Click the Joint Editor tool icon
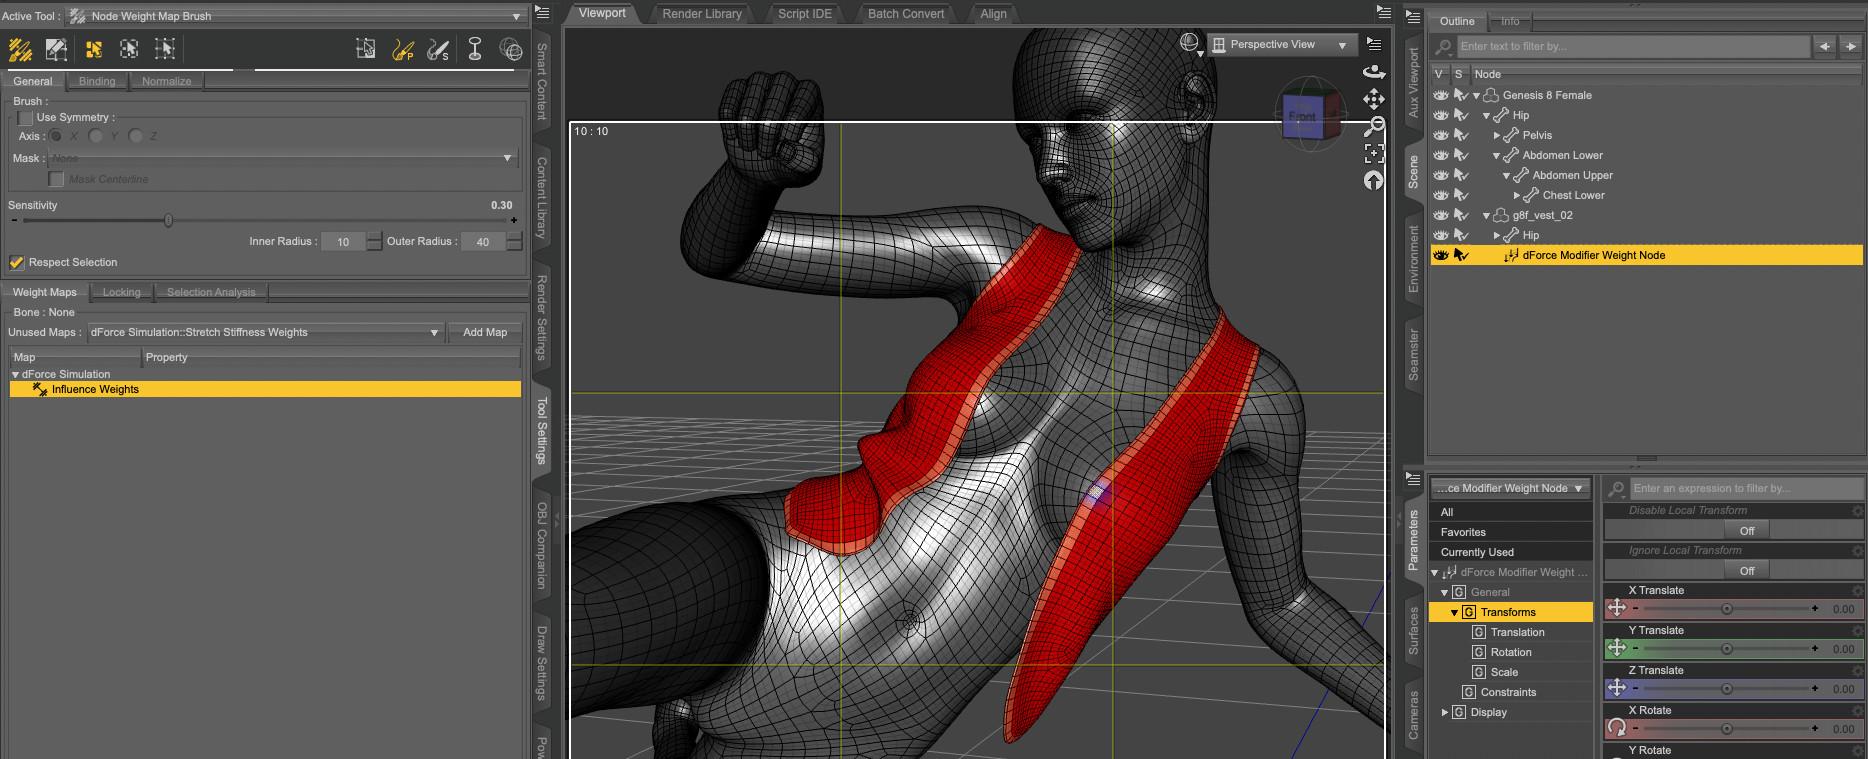The image size is (1868, 759). 475,49
